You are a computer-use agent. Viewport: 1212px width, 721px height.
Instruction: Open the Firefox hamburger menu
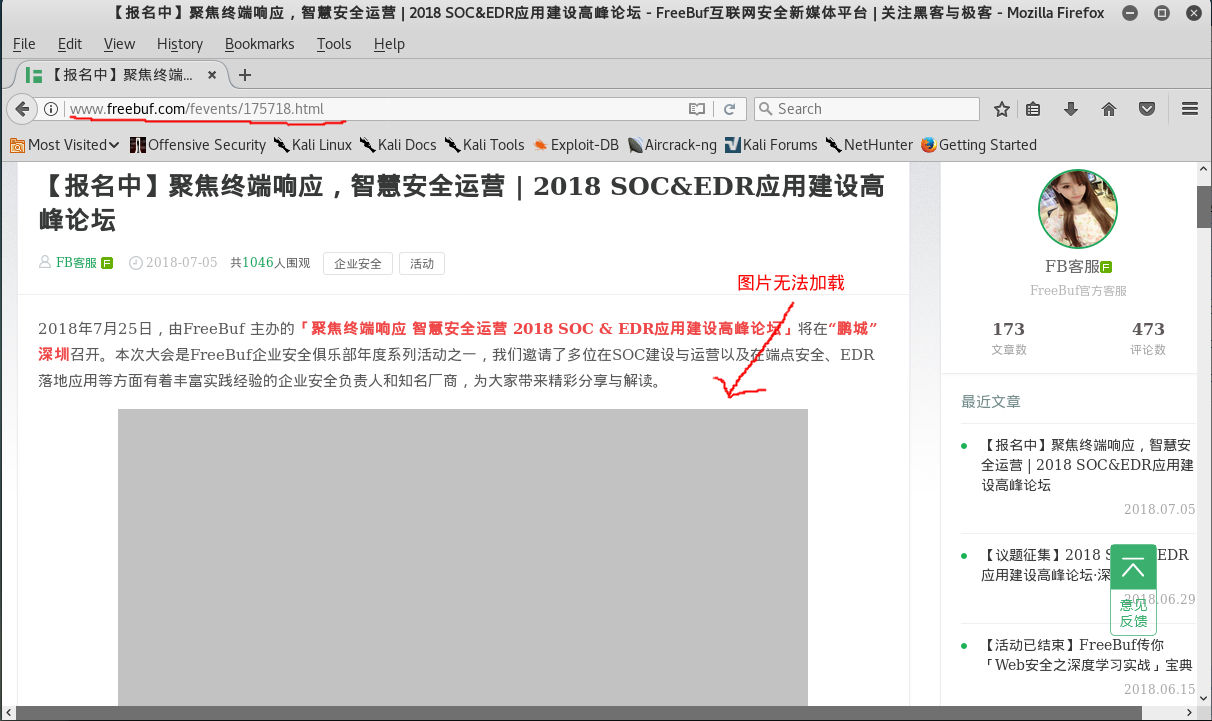tap(1189, 109)
